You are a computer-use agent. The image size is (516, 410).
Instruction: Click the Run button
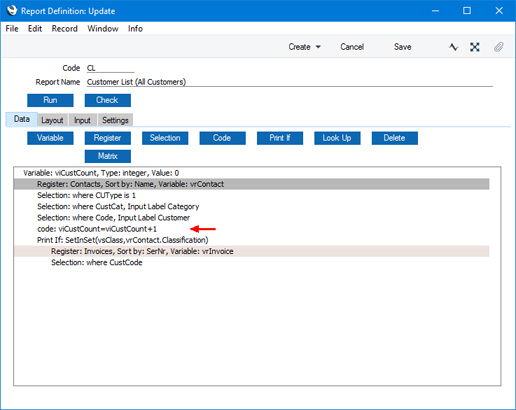(50, 100)
